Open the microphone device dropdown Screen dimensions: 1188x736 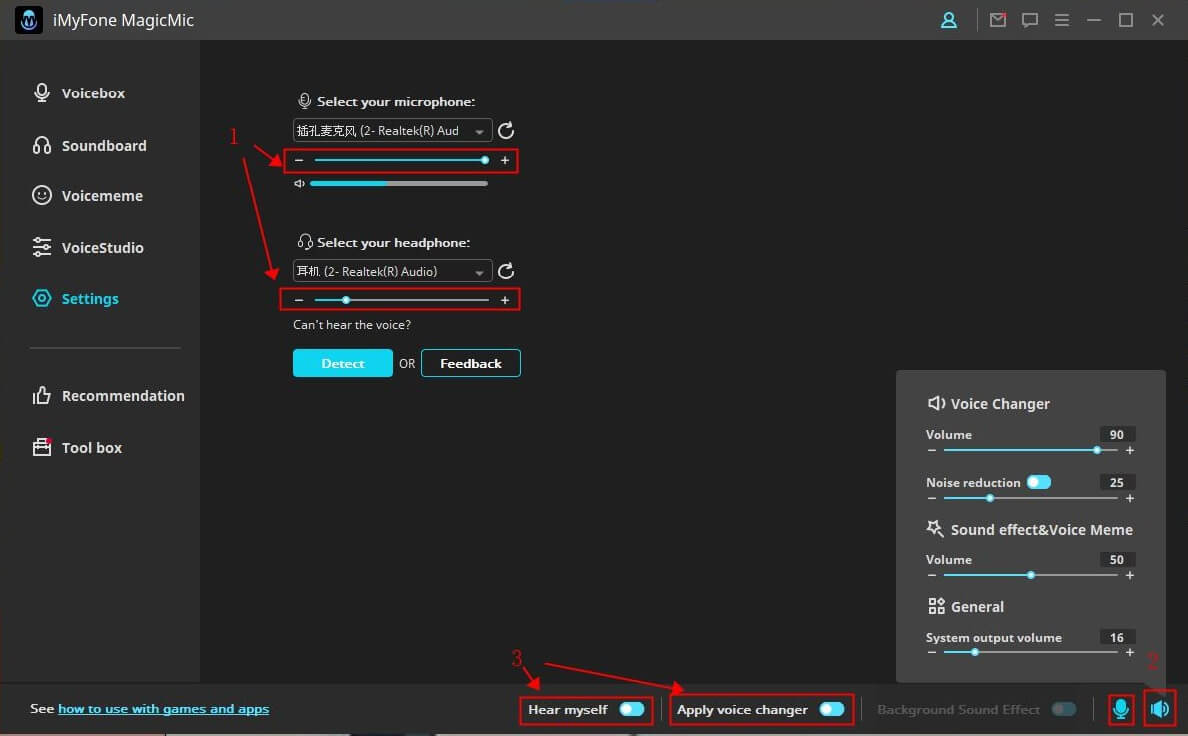click(x=392, y=130)
